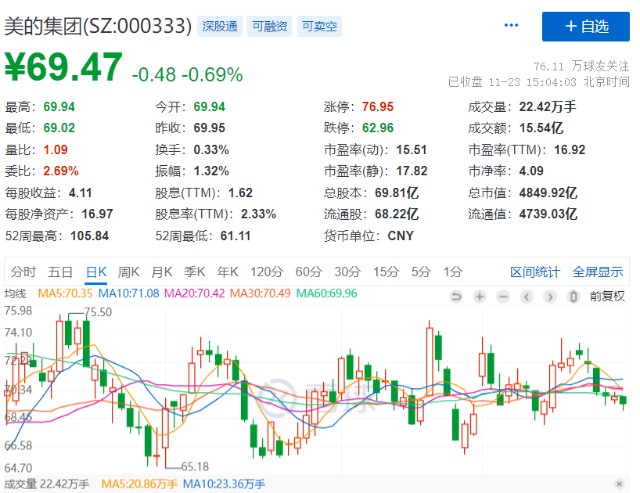The image size is (640, 493).
Task: Click the stock title 美的集团(SZ:000333)
Action: (x=98, y=26)
